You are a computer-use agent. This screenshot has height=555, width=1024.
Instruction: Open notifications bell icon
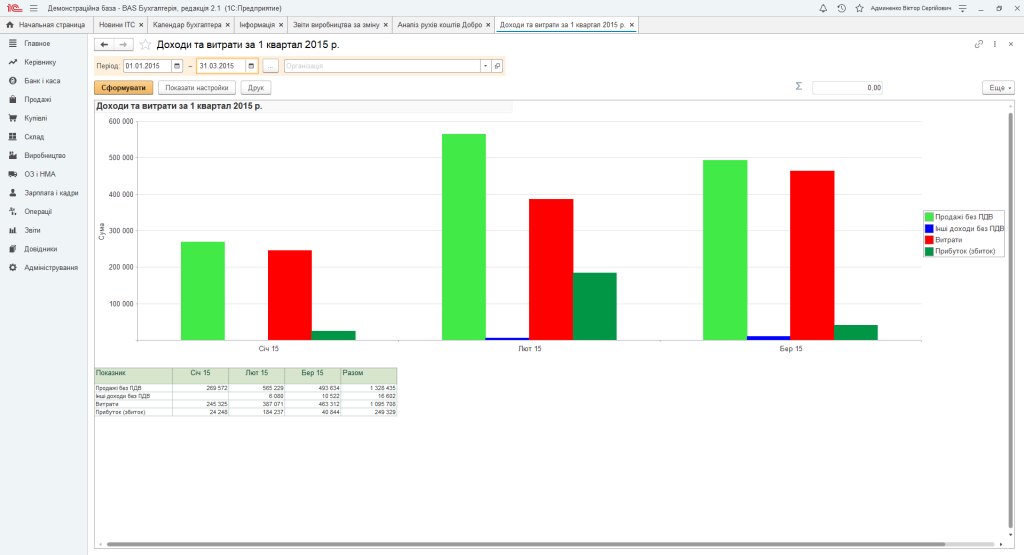(x=823, y=8)
